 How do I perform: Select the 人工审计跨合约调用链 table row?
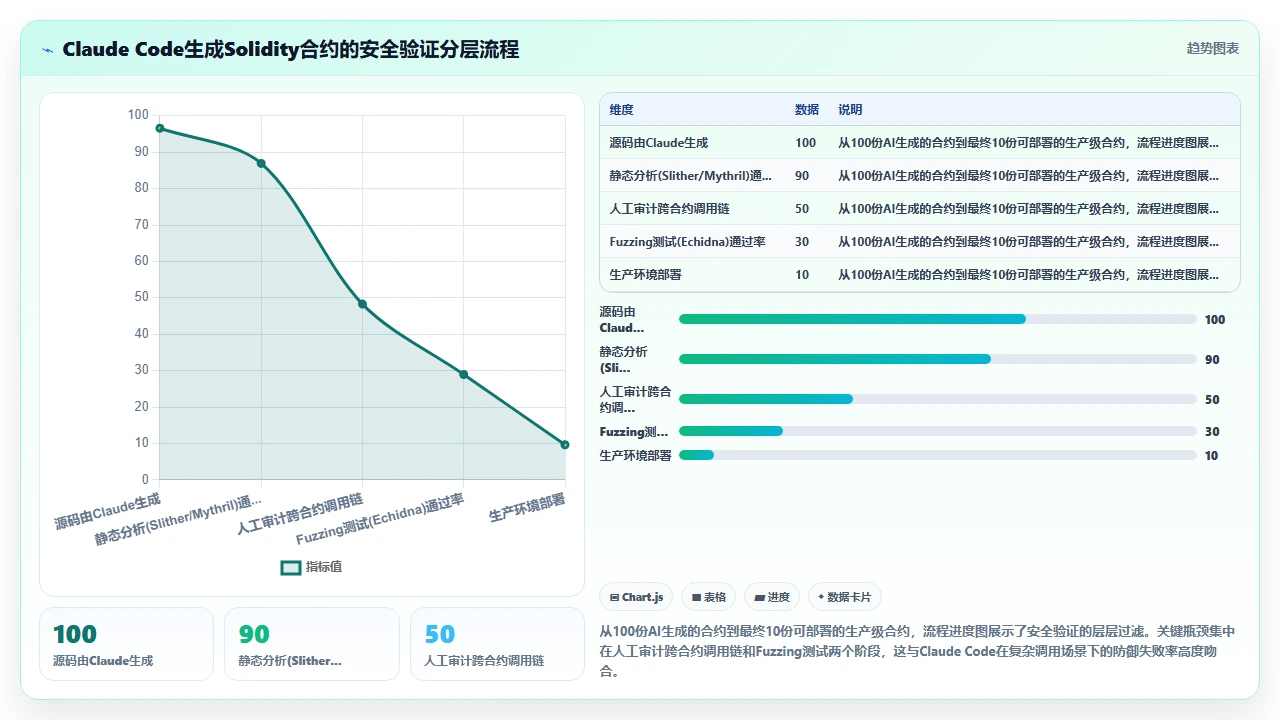919,209
